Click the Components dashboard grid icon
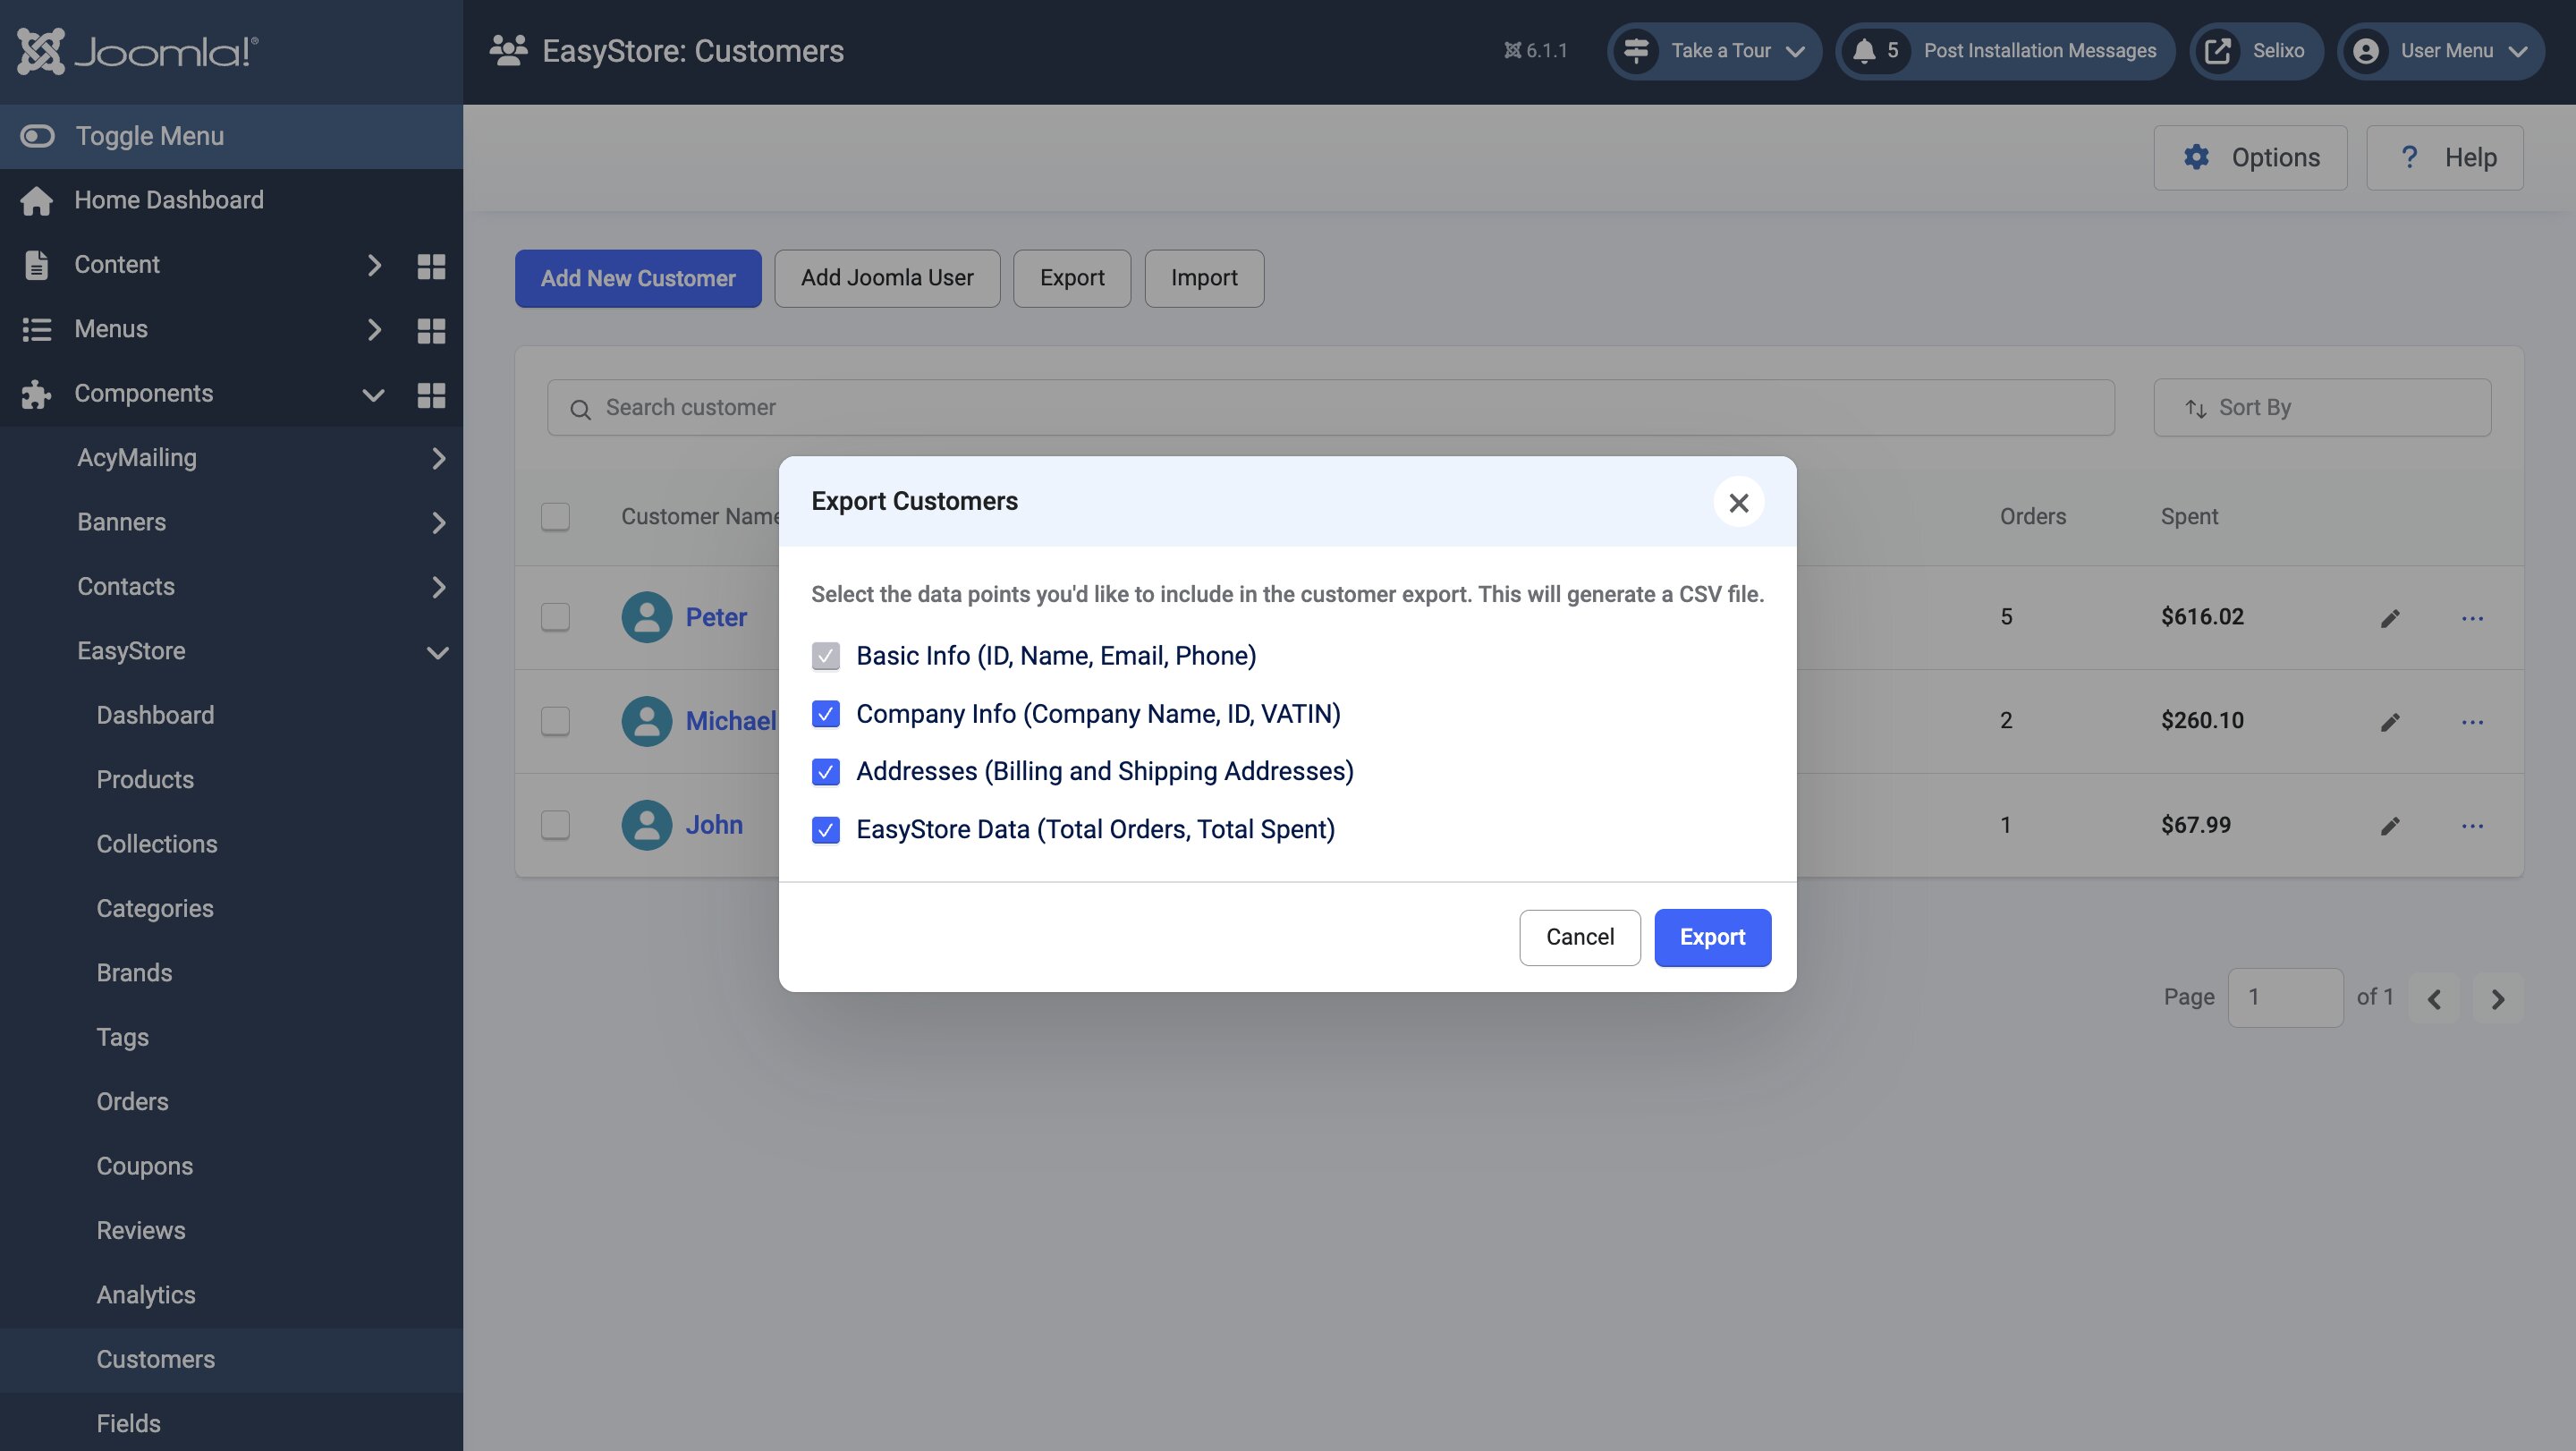 click(431, 395)
